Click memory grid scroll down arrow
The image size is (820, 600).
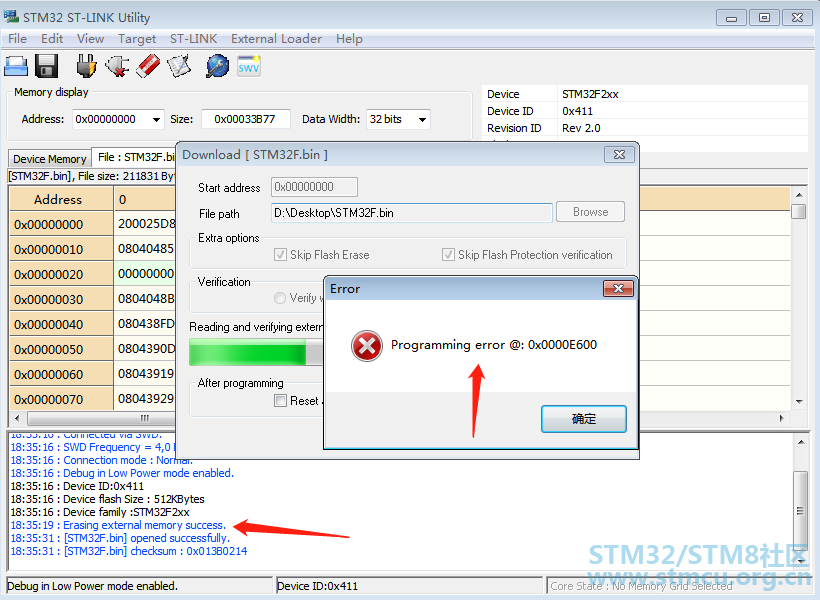point(799,402)
